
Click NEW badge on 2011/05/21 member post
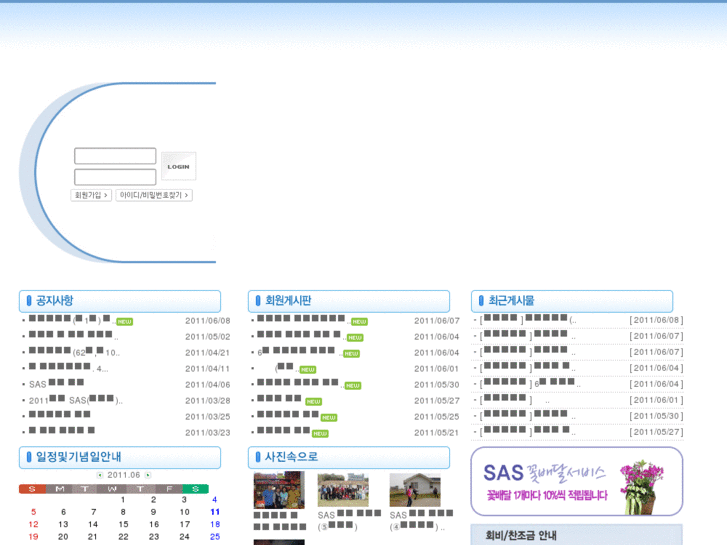pyautogui.click(x=320, y=434)
